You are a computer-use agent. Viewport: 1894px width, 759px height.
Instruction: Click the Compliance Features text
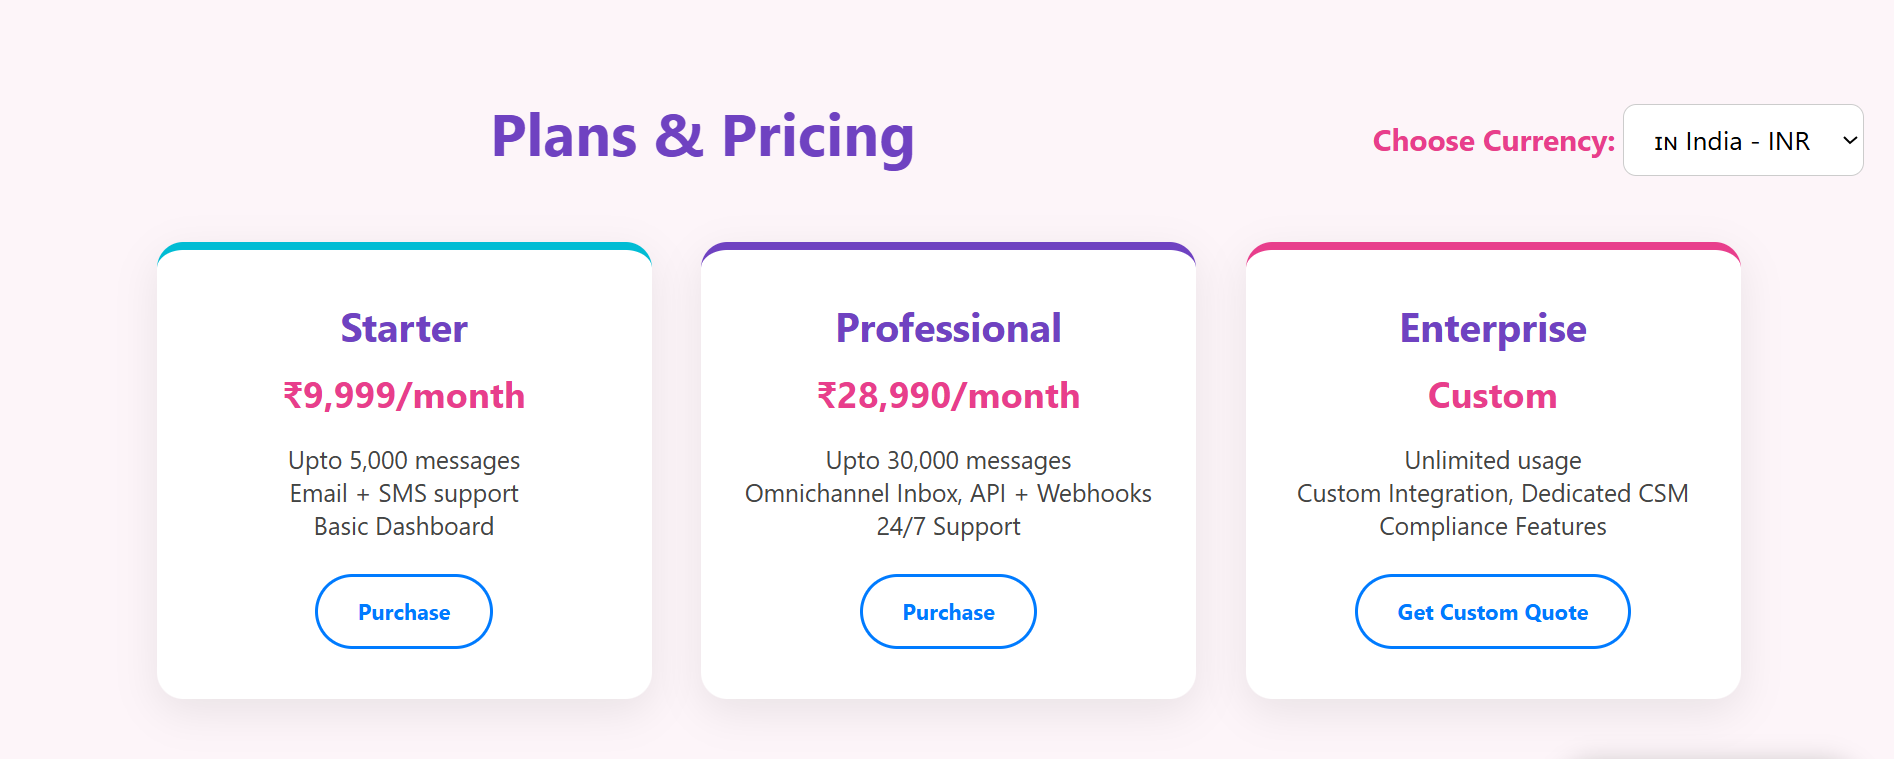coord(1492,527)
